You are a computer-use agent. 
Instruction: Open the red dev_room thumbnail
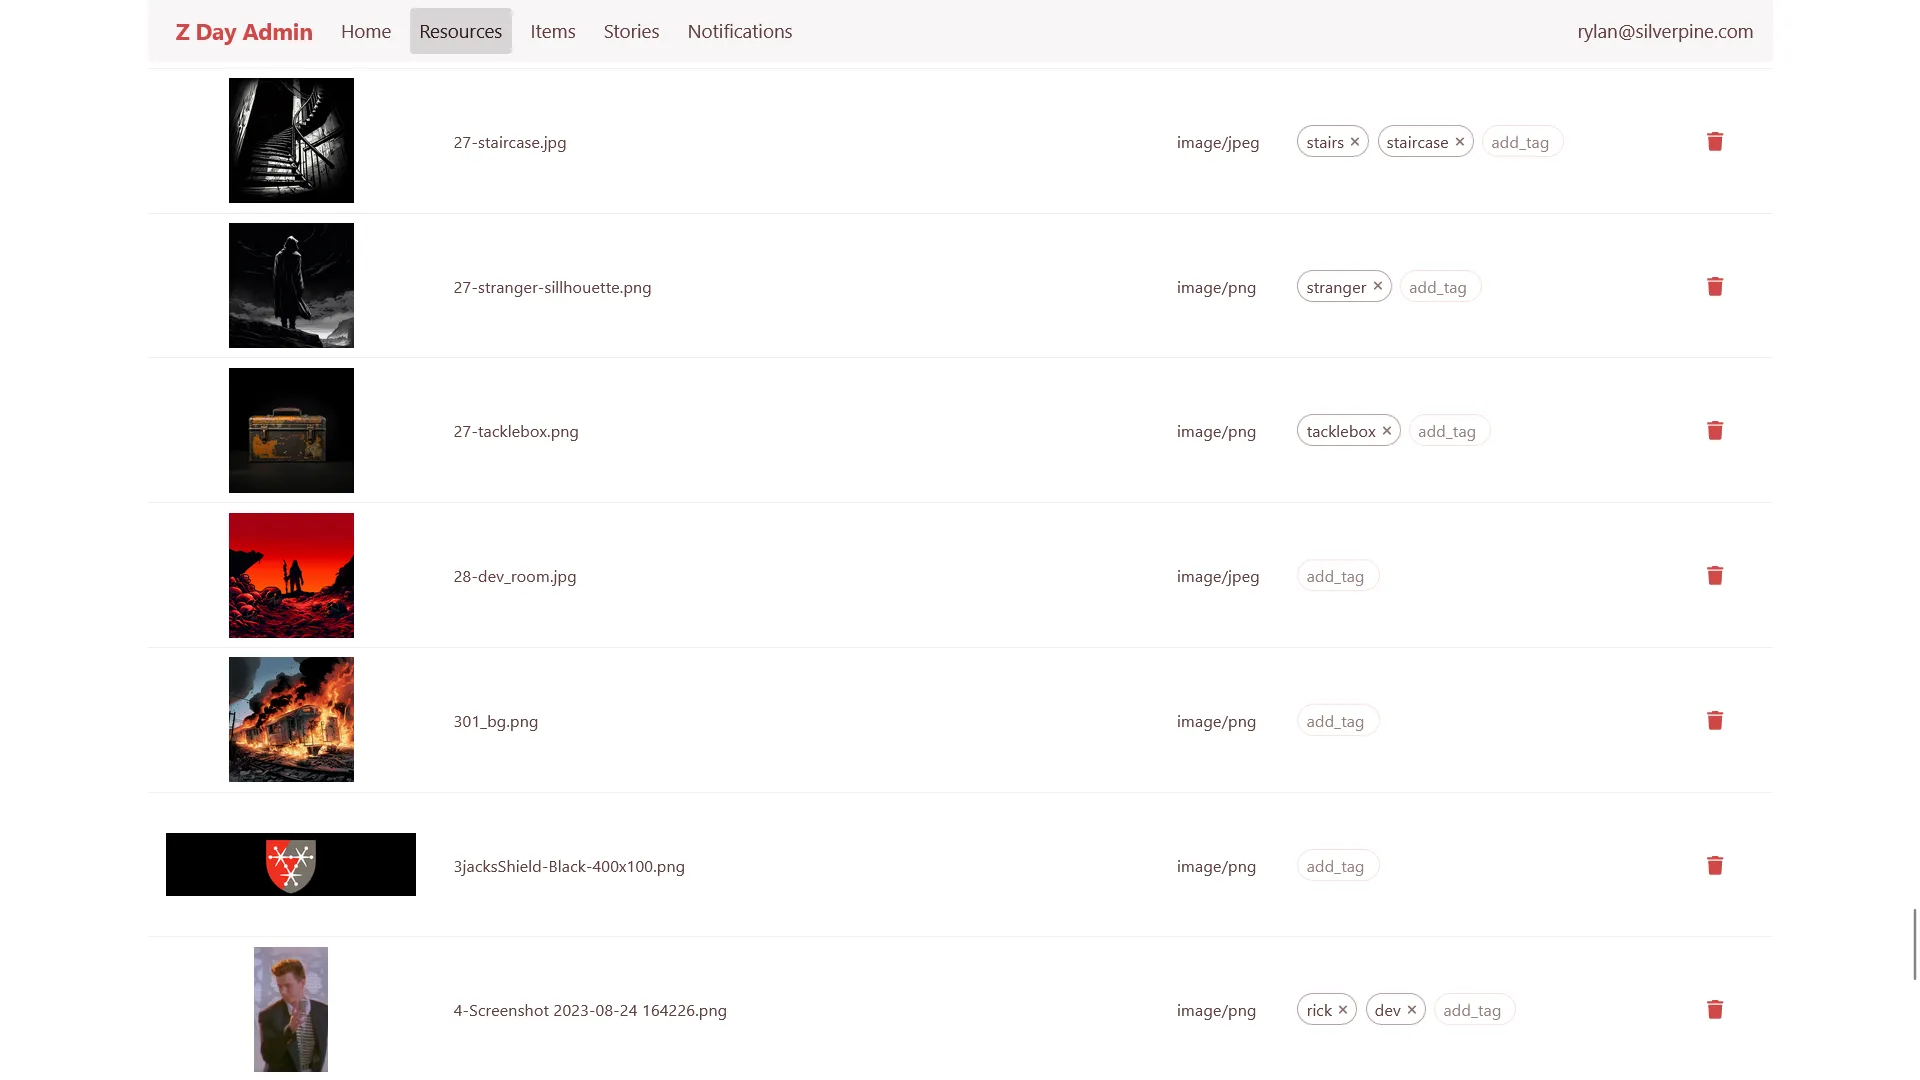pos(291,575)
